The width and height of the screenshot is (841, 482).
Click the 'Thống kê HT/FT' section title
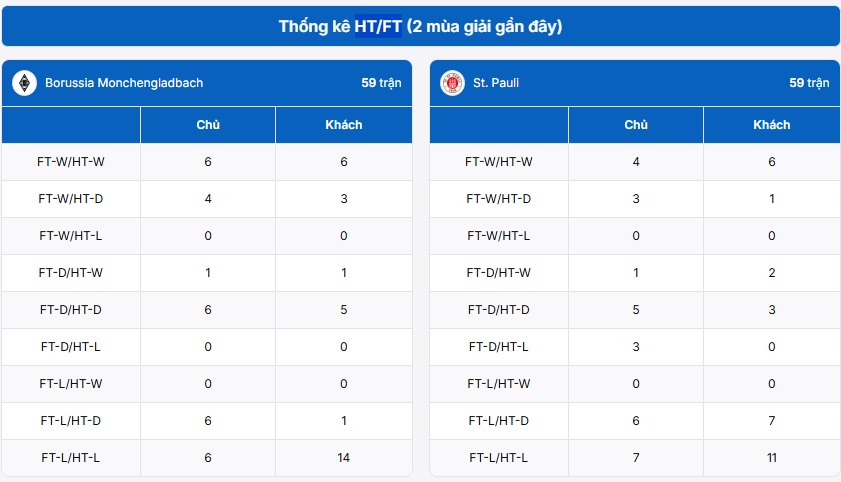pos(420,27)
